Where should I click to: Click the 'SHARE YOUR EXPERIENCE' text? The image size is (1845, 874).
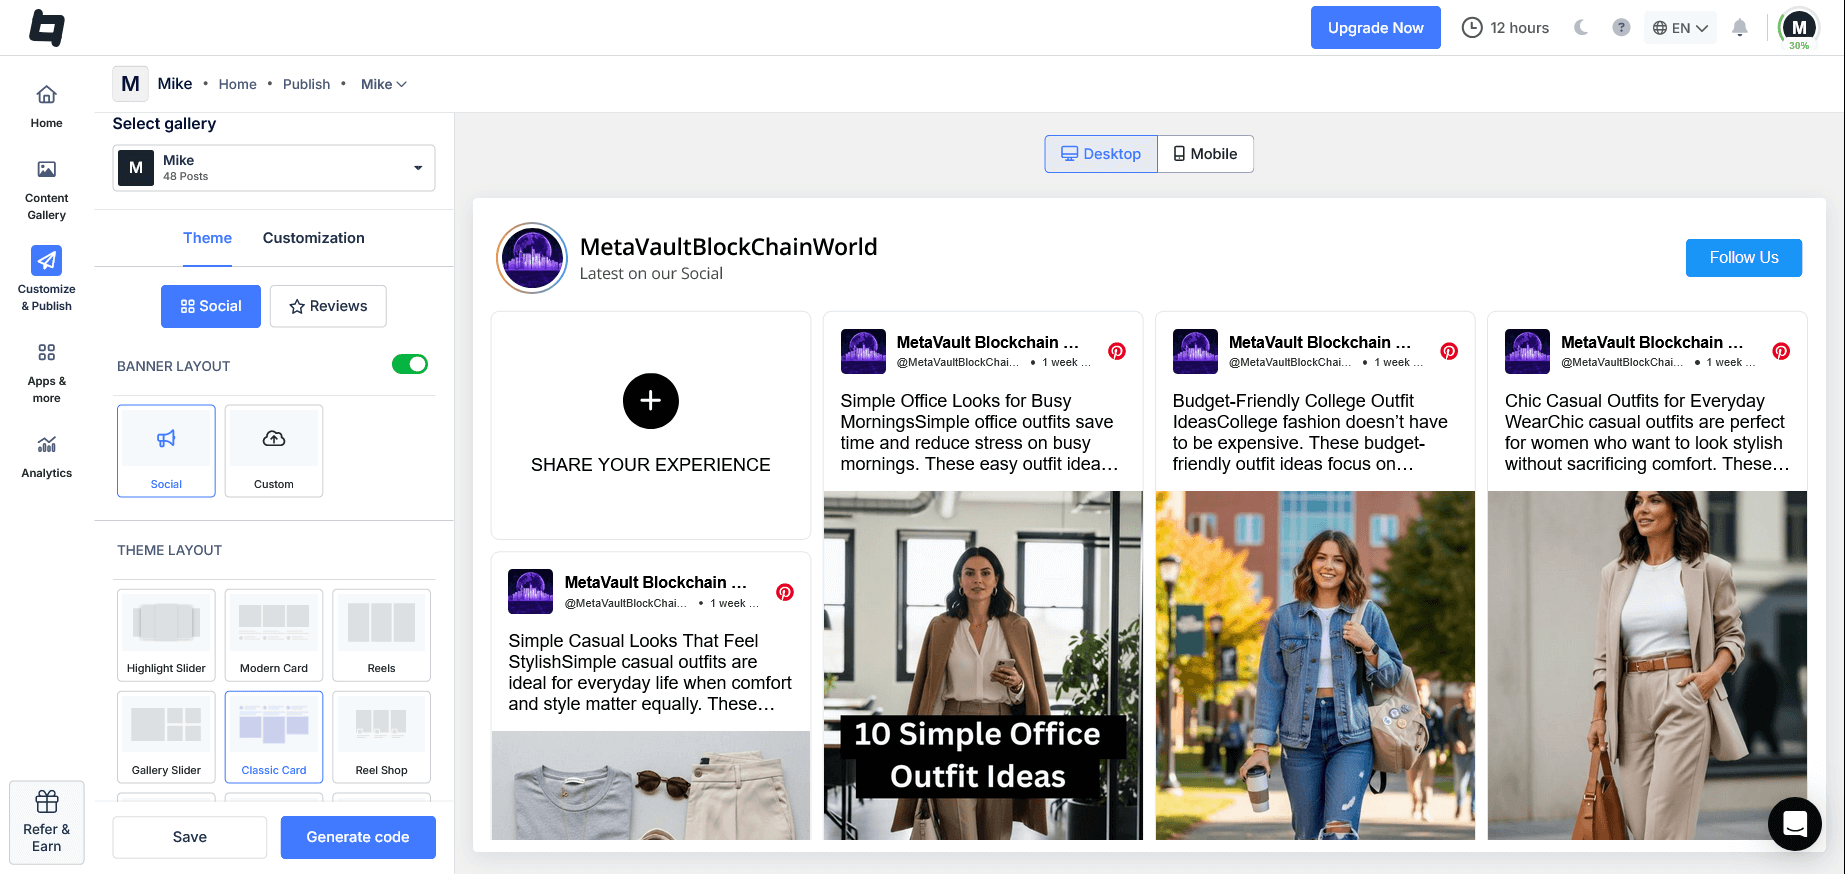(x=651, y=465)
